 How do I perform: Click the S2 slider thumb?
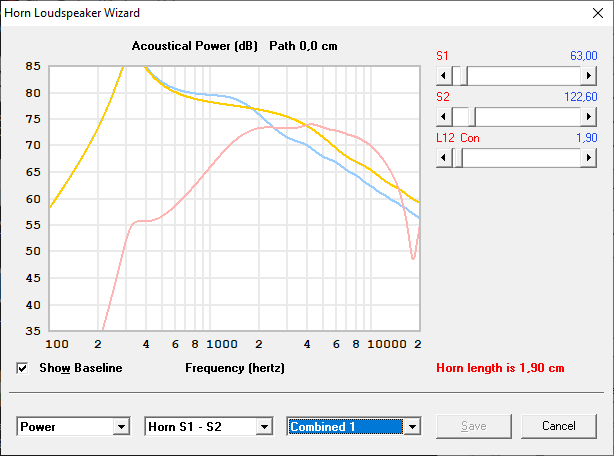(x=472, y=117)
